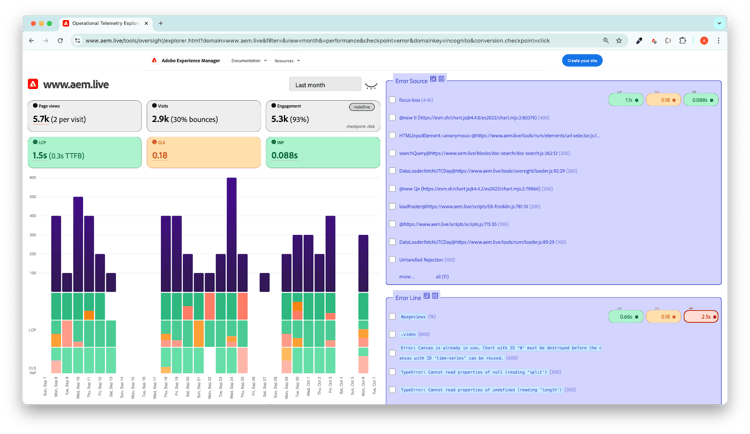The image size is (750, 434).
Task: Check the focus-loss error source checkbox
Action: click(x=393, y=100)
